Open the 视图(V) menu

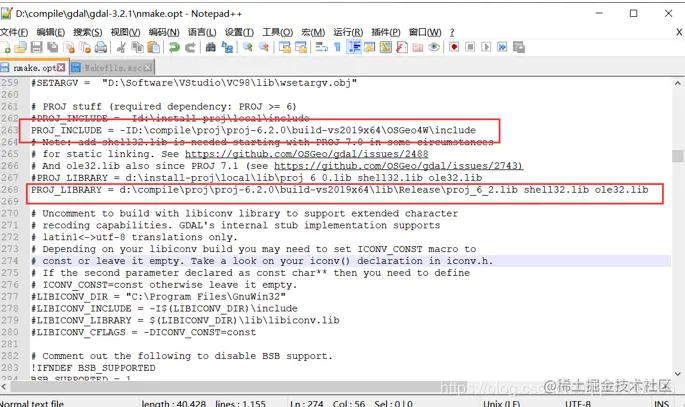point(125,32)
